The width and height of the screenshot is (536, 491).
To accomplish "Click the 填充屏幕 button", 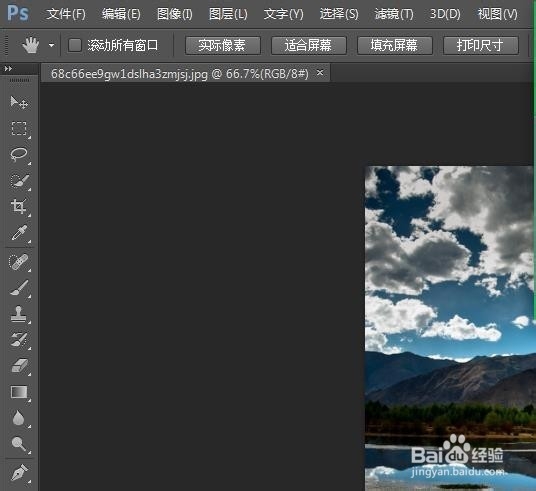I will coord(395,45).
